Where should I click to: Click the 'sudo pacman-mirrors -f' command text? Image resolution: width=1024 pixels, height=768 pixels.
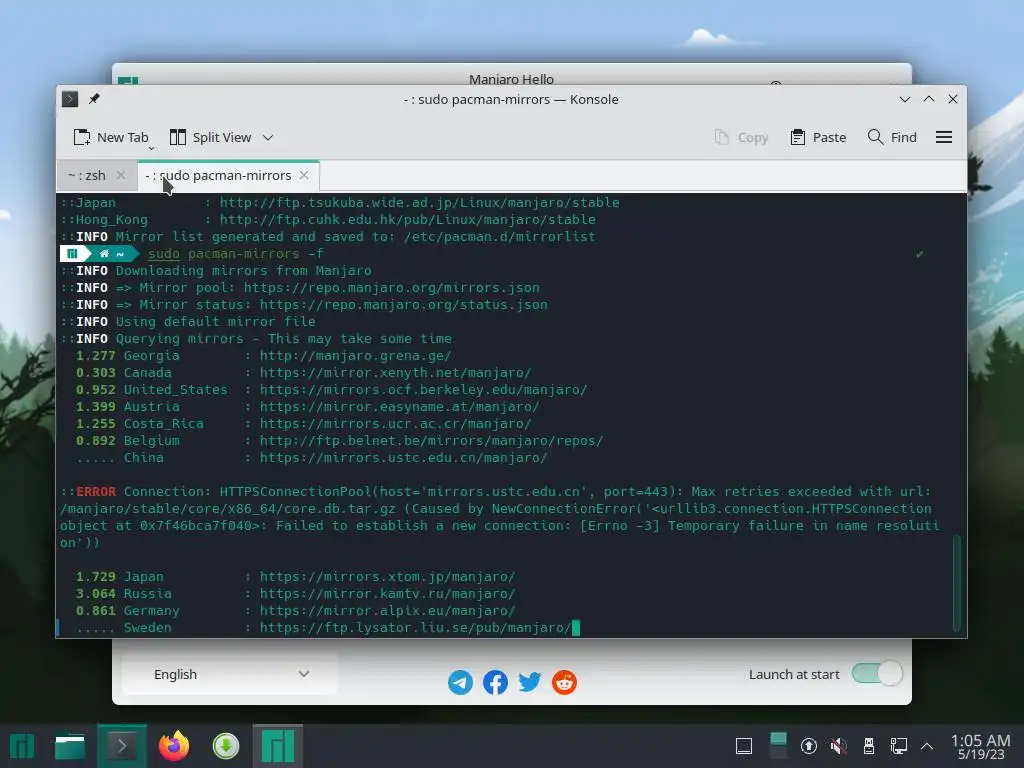[x=235, y=253]
